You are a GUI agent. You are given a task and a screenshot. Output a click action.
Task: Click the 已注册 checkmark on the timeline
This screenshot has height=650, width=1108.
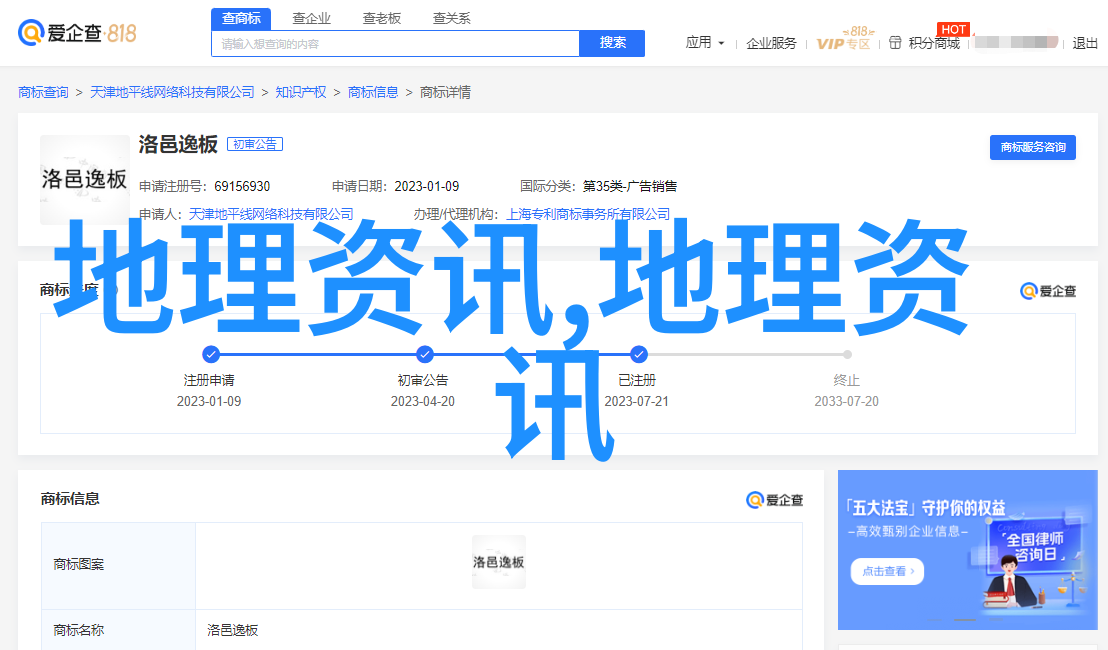tap(639, 354)
